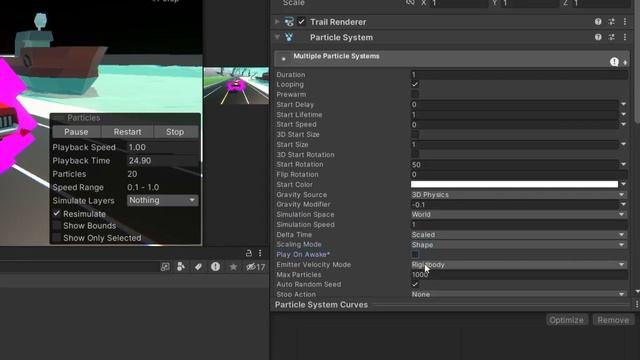Restart the particle simulation
Image resolution: width=640 pixels, height=360 pixels.
point(127,132)
